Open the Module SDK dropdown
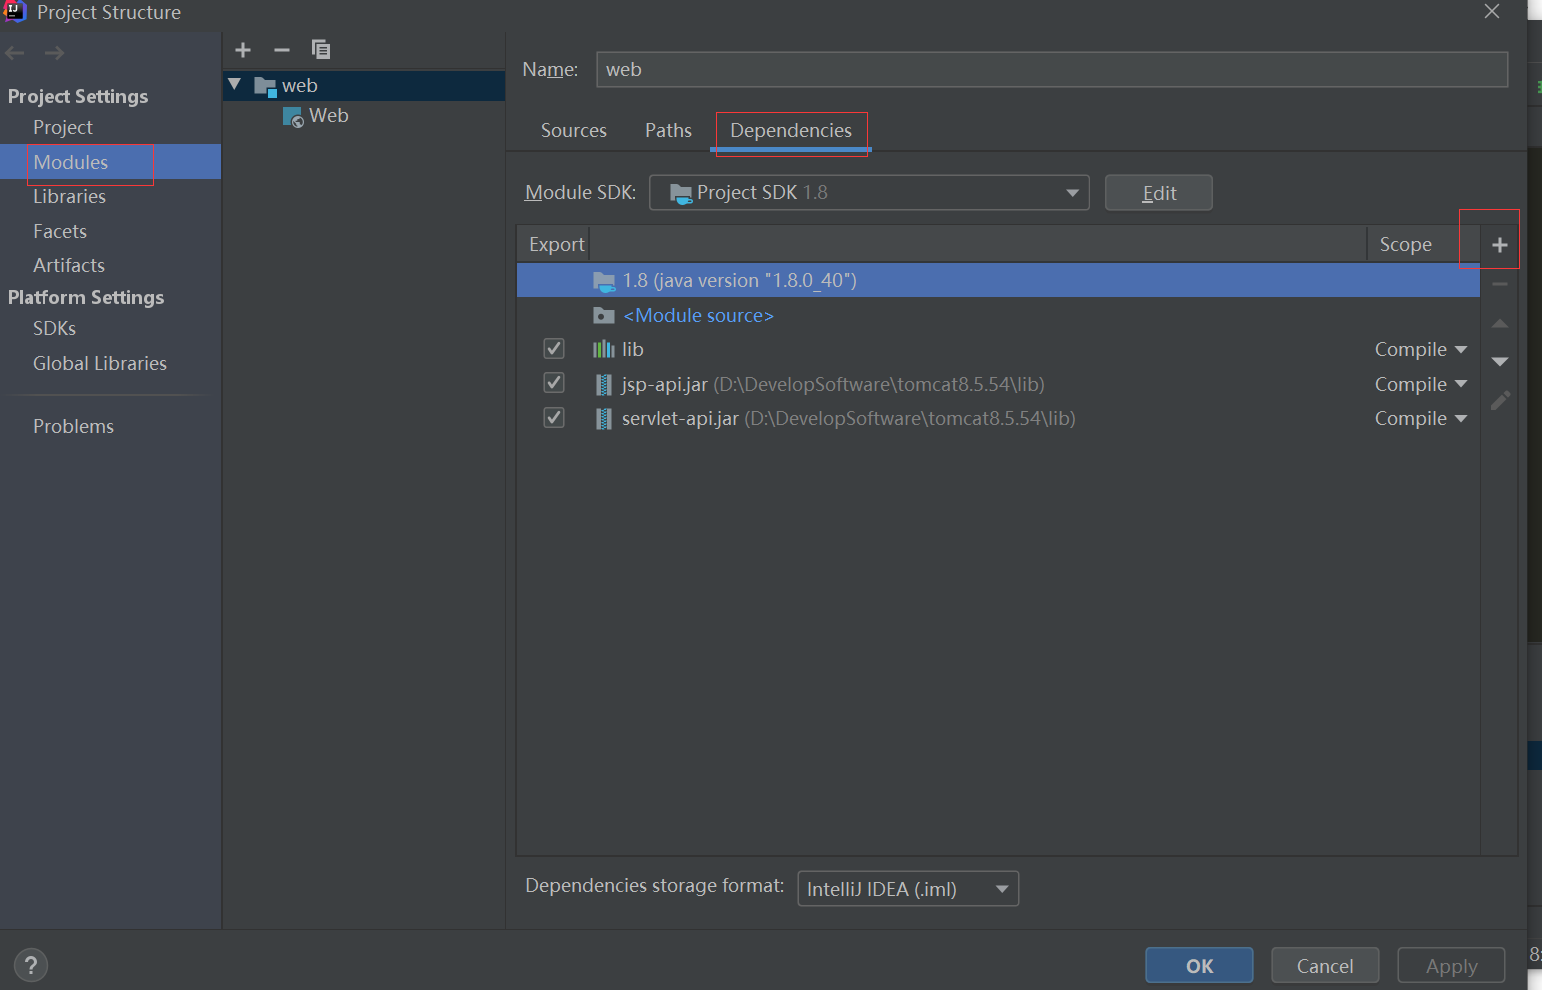The width and height of the screenshot is (1542, 990). click(x=869, y=193)
